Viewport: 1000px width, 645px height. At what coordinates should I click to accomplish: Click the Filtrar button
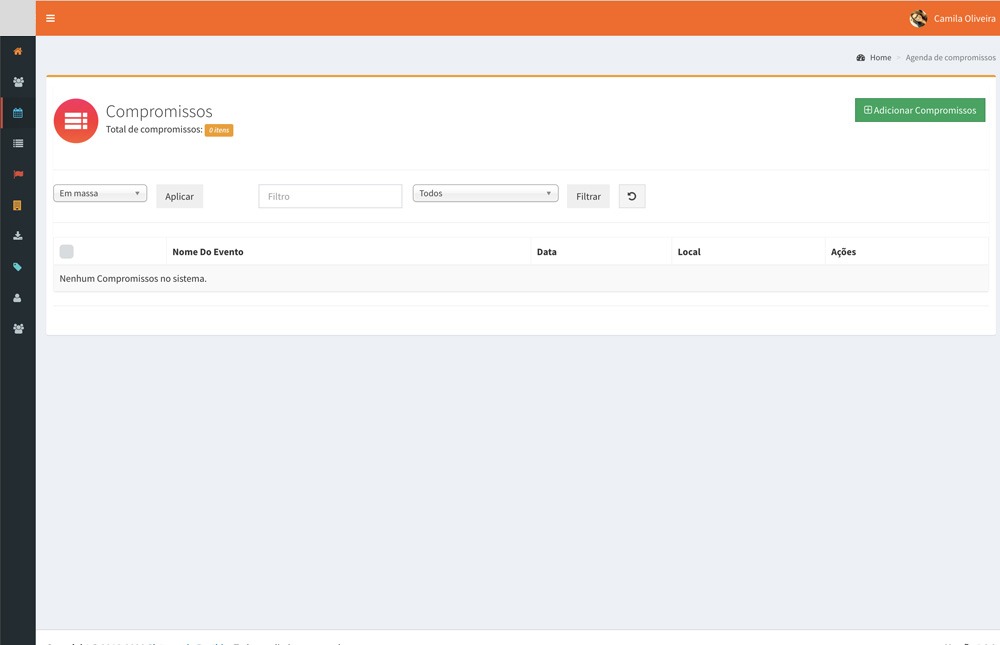pos(588,196)
